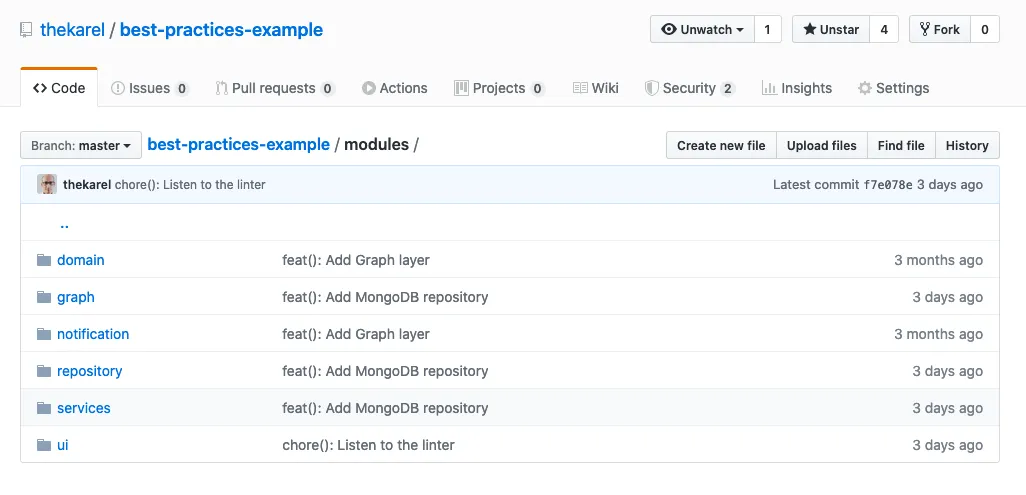This screenshot has width=1026, height=495.
Task: Switch to the Security tab
Action: [x=690, y=88]
